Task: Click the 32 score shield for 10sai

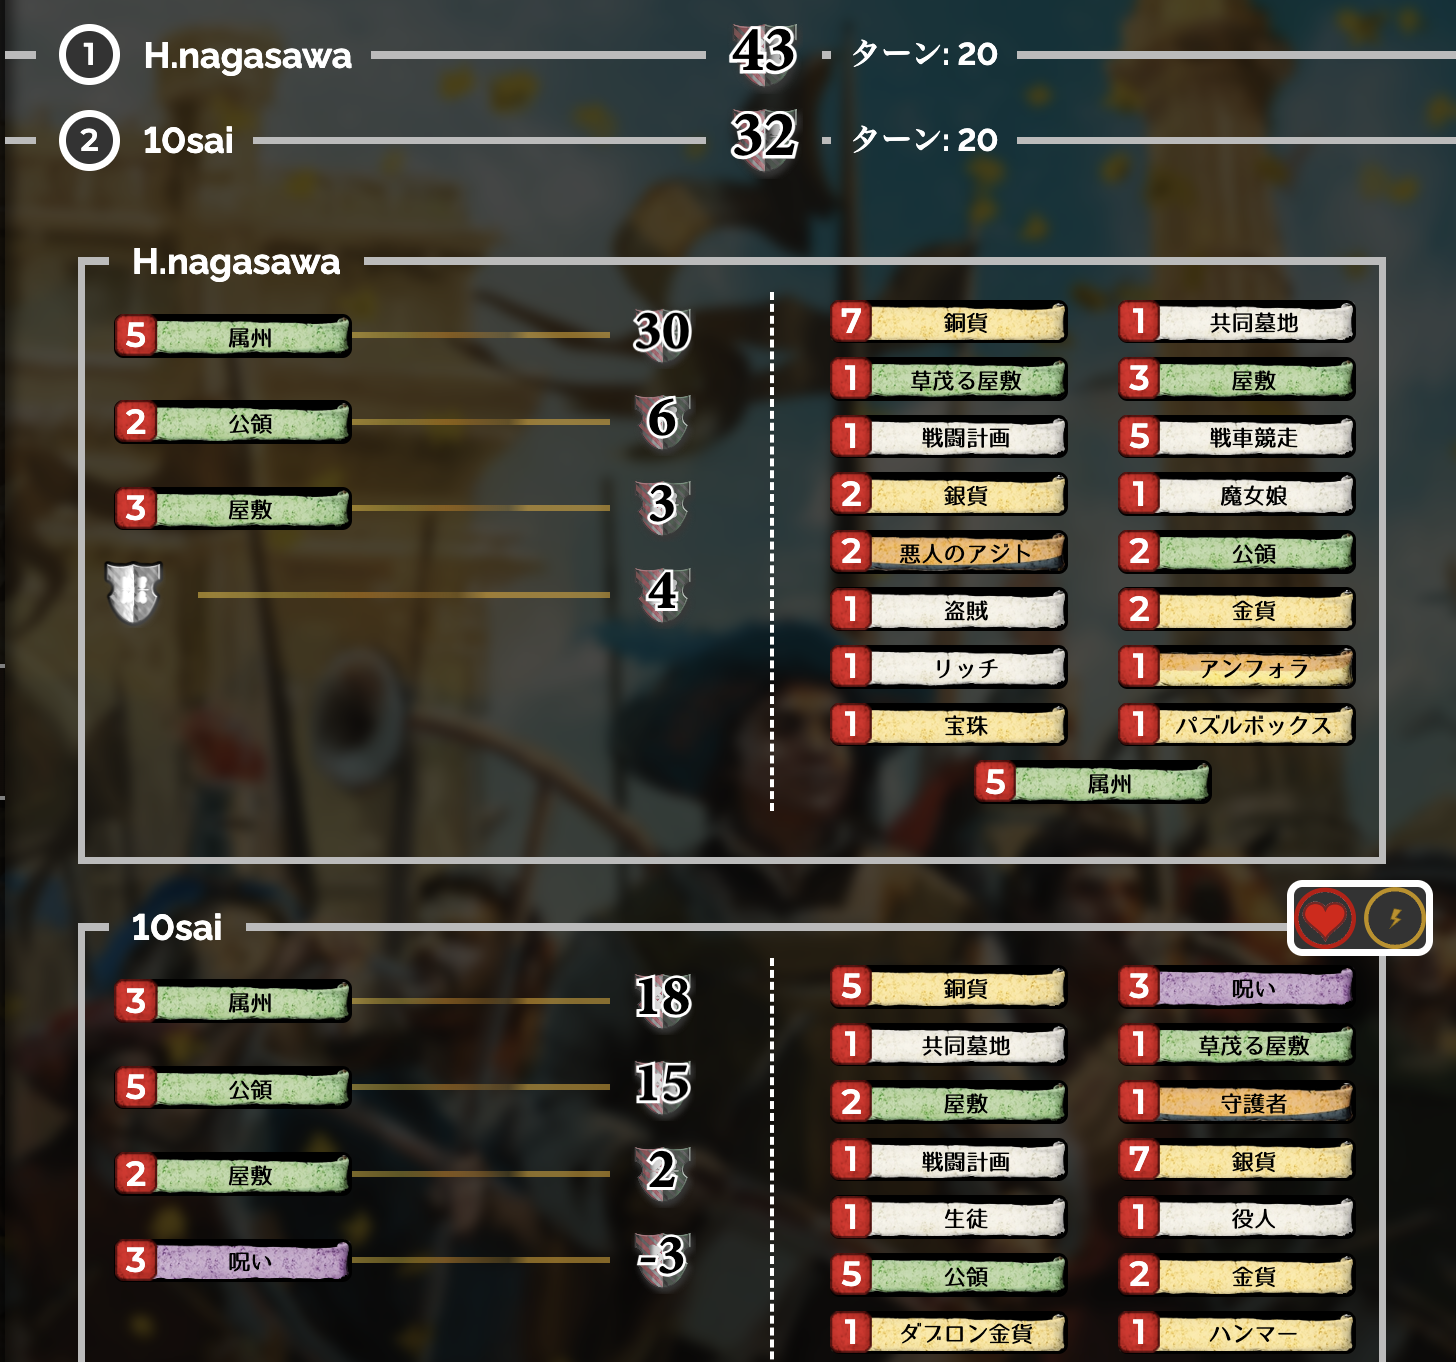Action: [764, 138]
